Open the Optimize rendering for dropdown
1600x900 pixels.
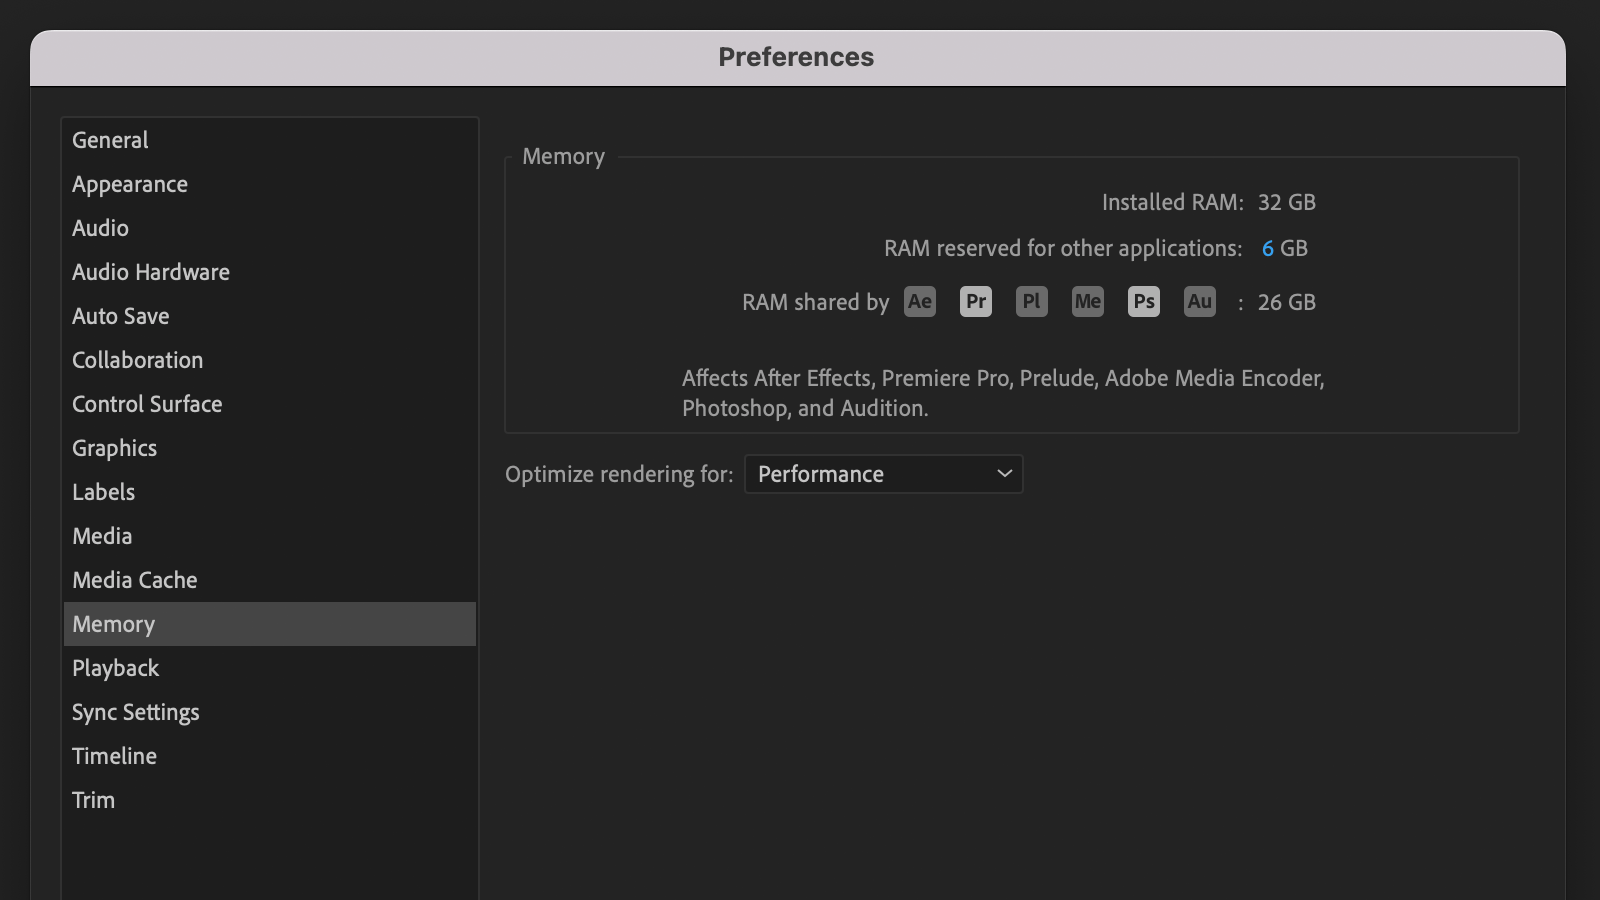pyautogui.click(x=883, y=474)
